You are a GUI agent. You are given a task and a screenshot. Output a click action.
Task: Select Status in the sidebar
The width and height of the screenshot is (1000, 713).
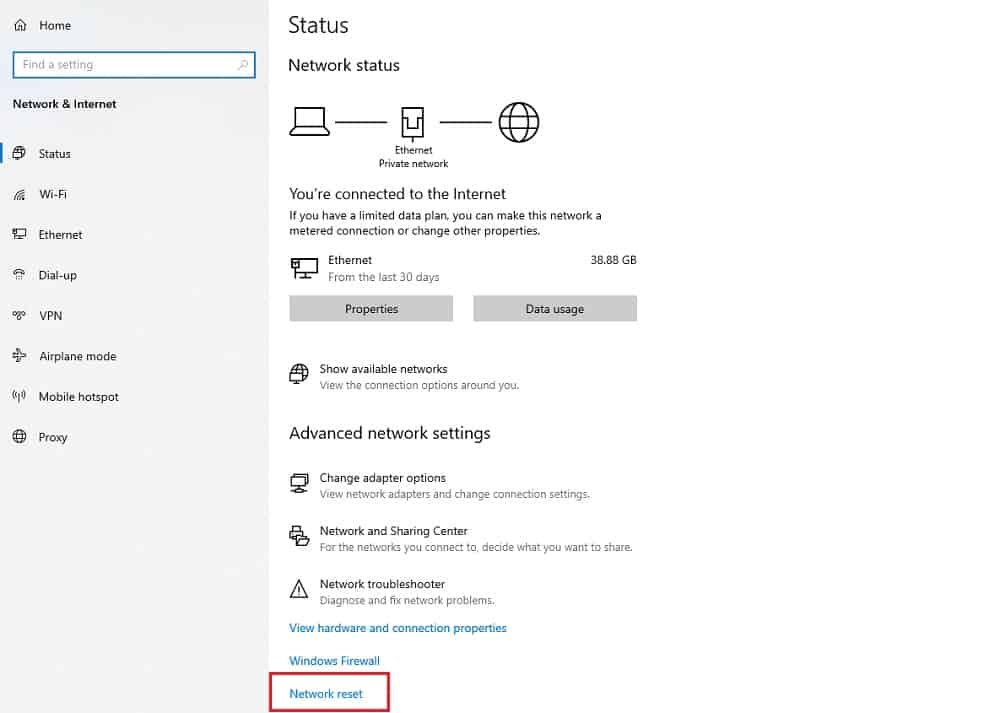(x=54, y=154)
